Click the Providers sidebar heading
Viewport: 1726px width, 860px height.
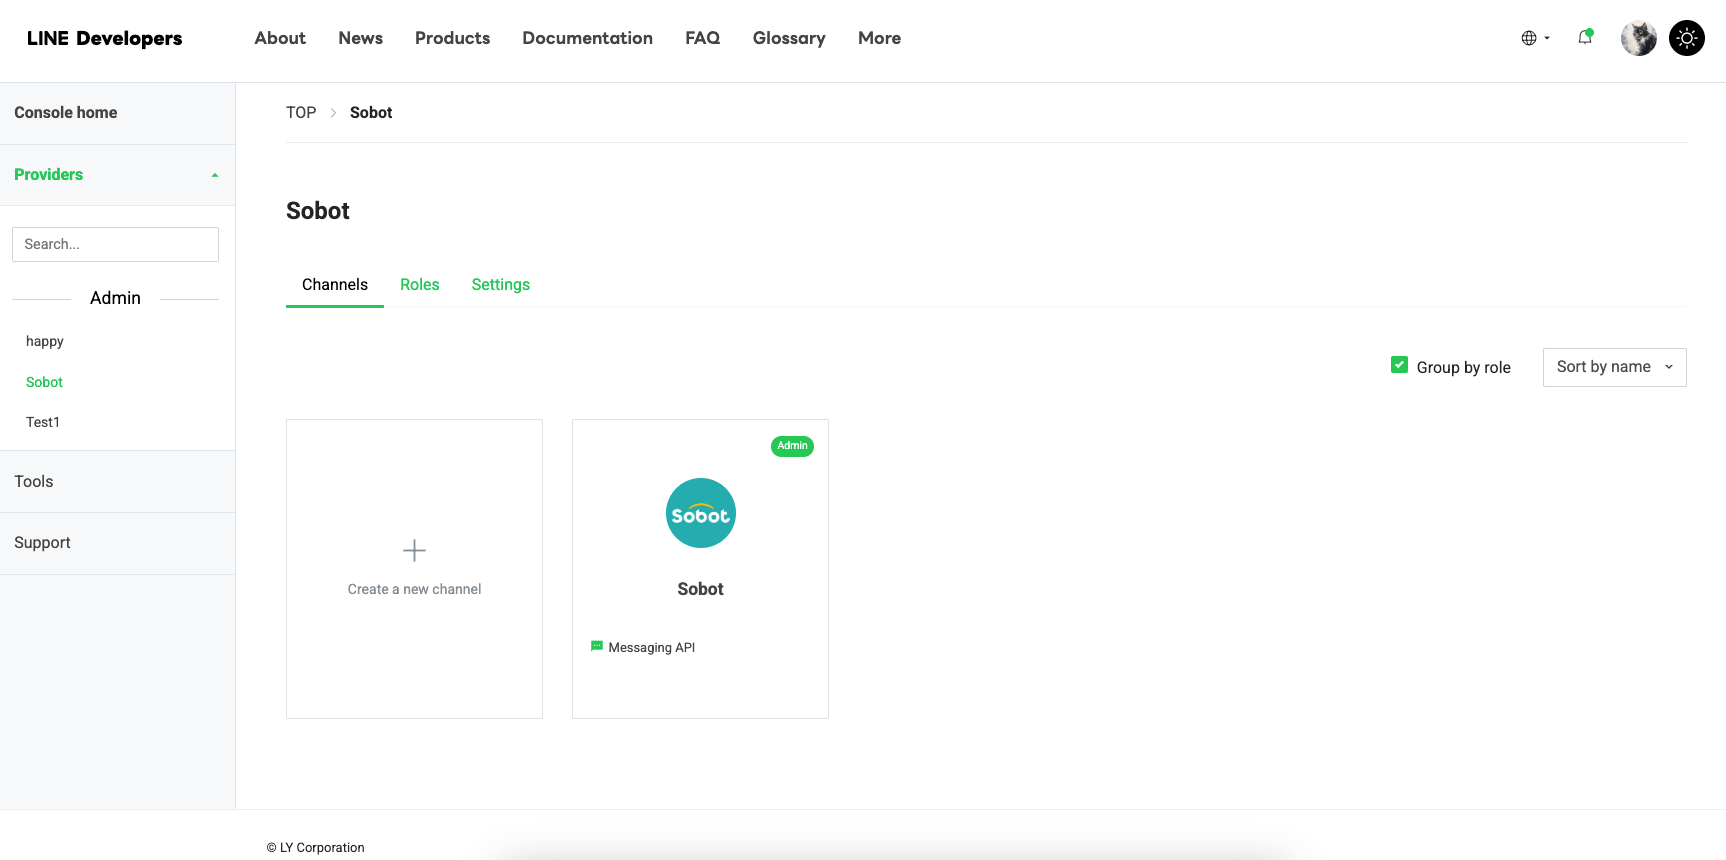(x=49, y=175)
